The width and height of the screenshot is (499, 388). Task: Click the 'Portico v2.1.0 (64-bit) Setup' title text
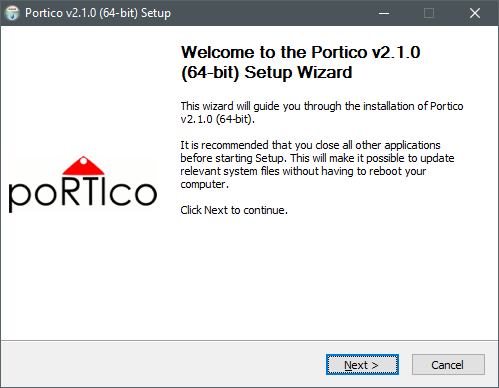coord(98,13)
